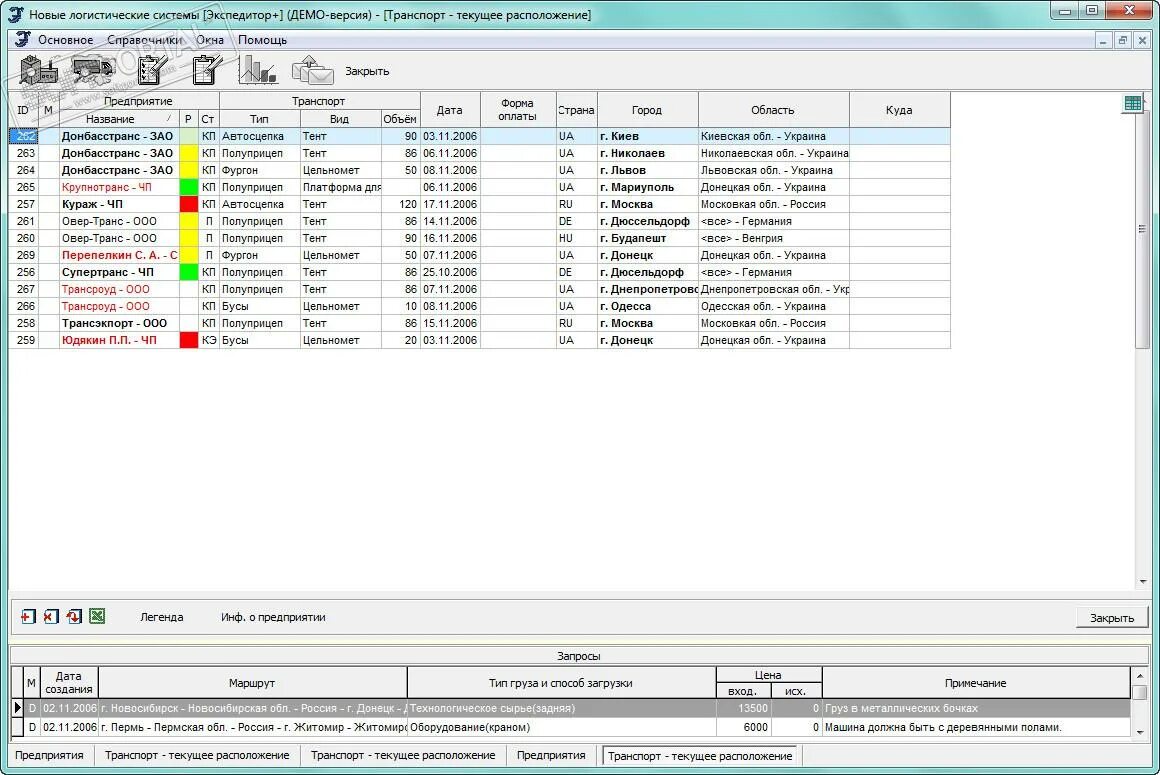Open the transport truck toolbar icon
This screenshot has height=775, width=1160.
[x=92, y=71]
